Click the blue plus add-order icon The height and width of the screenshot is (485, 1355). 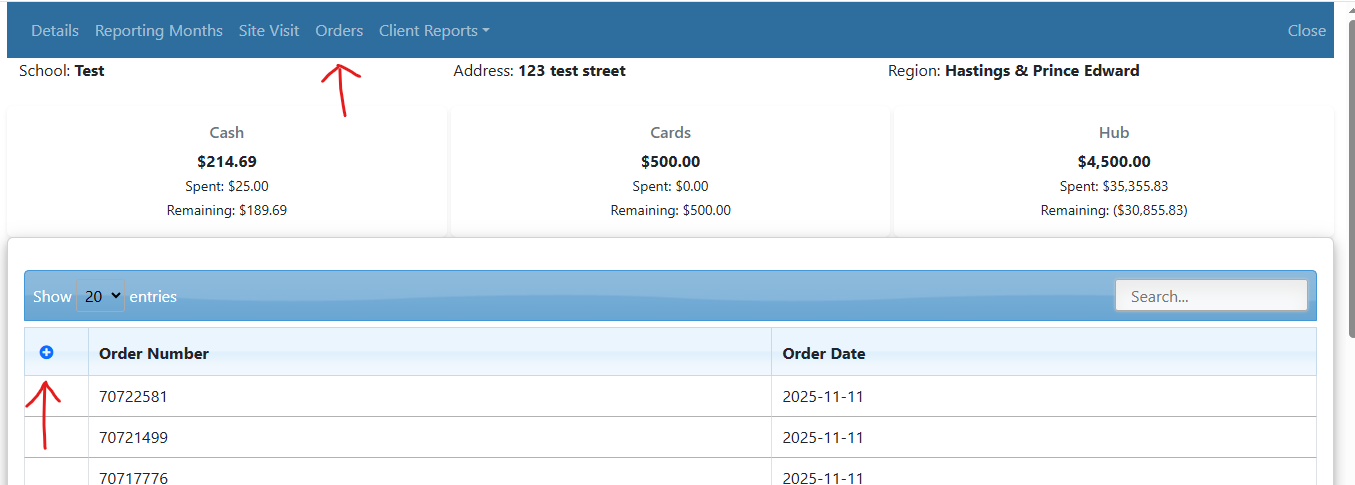click(x=46, y=352)
